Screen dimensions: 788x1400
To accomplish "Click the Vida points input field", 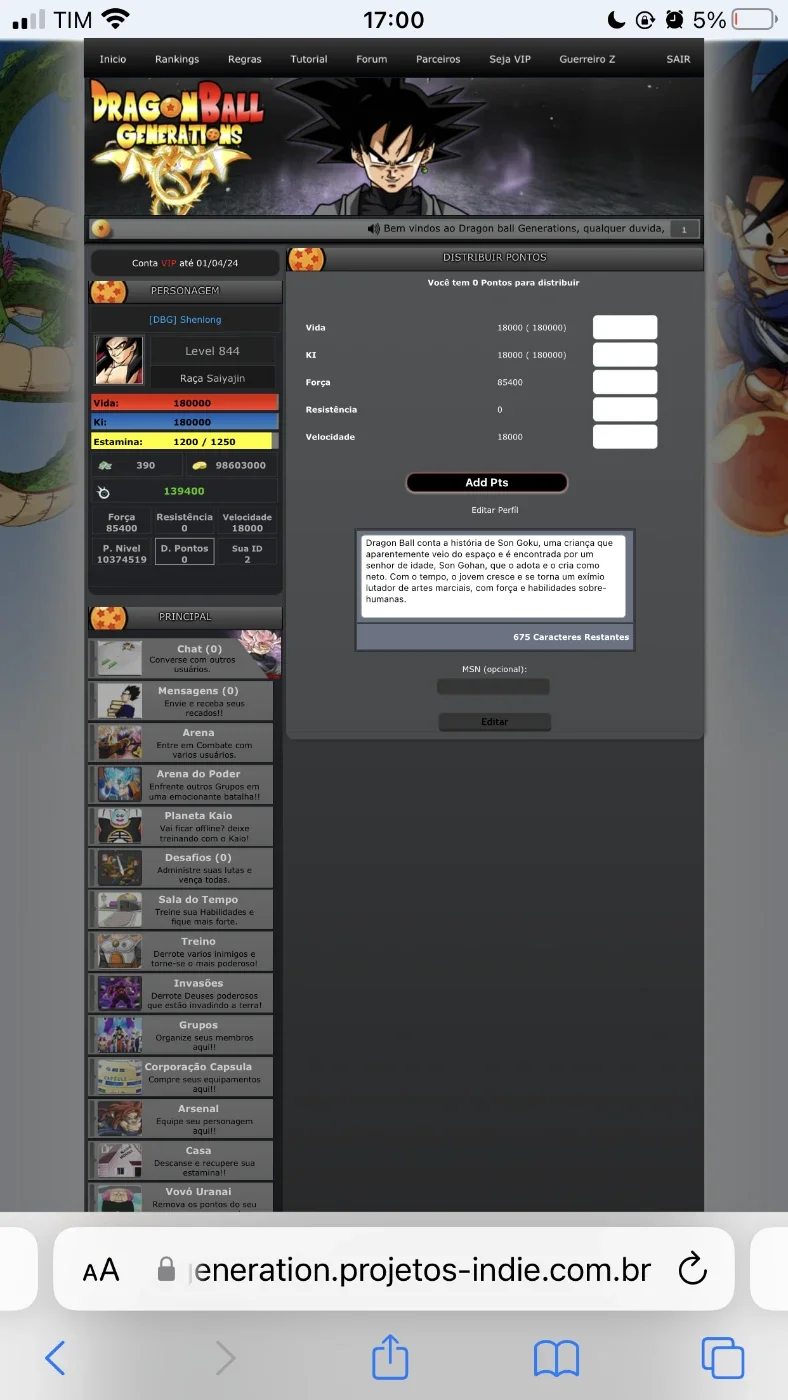I will (625, 327).
